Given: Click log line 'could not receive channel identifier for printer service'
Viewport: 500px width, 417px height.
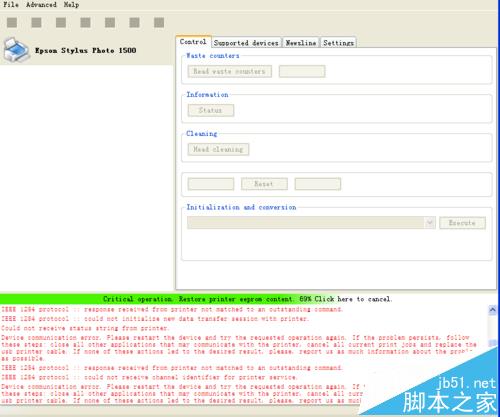Looking at the screenshot, I should point(149,378).
